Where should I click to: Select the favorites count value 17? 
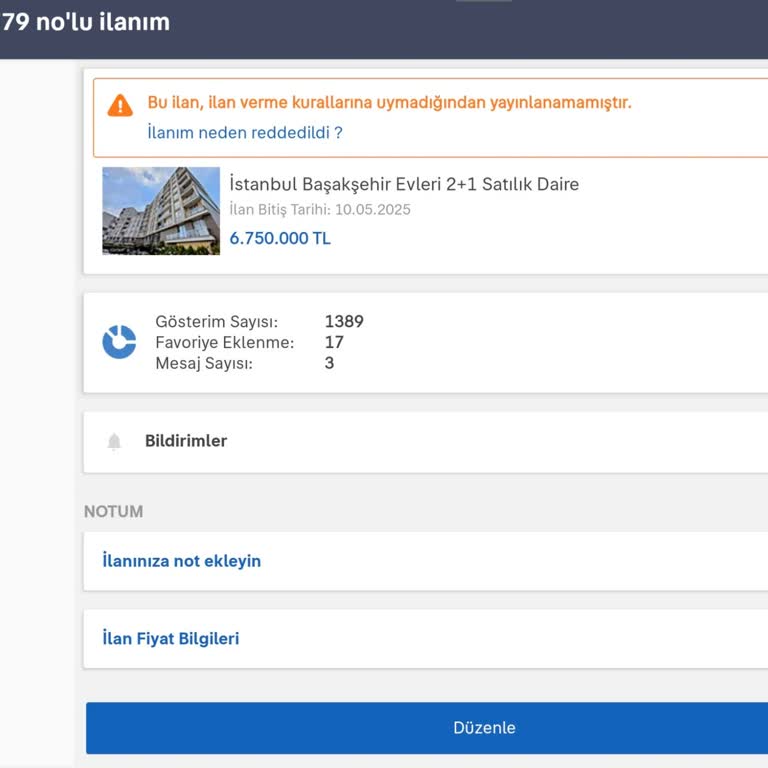coord(334,342)
